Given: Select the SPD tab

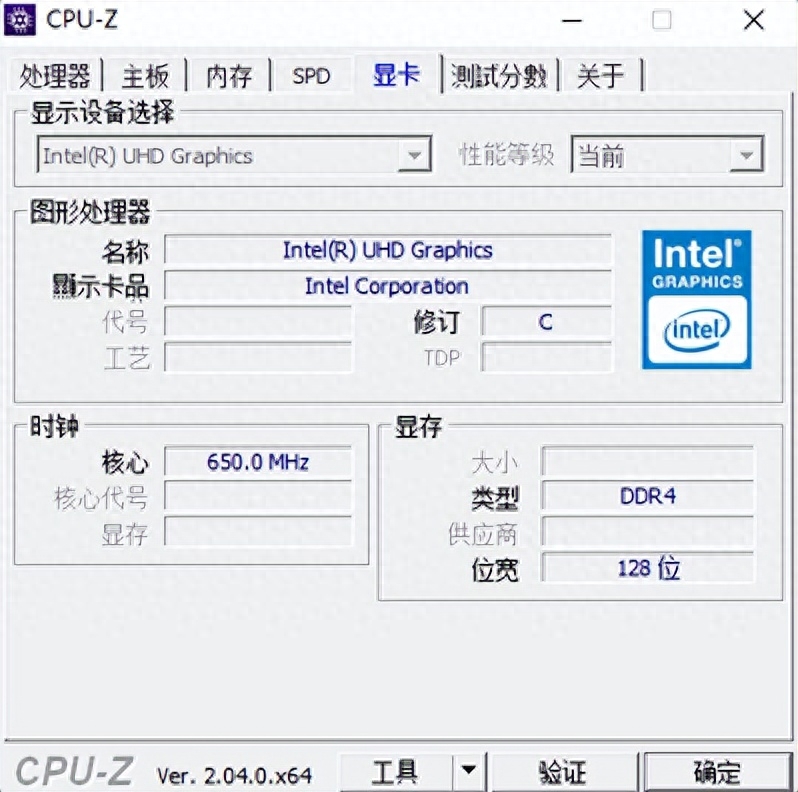Looking at the screenshot, I should [311, 76].
